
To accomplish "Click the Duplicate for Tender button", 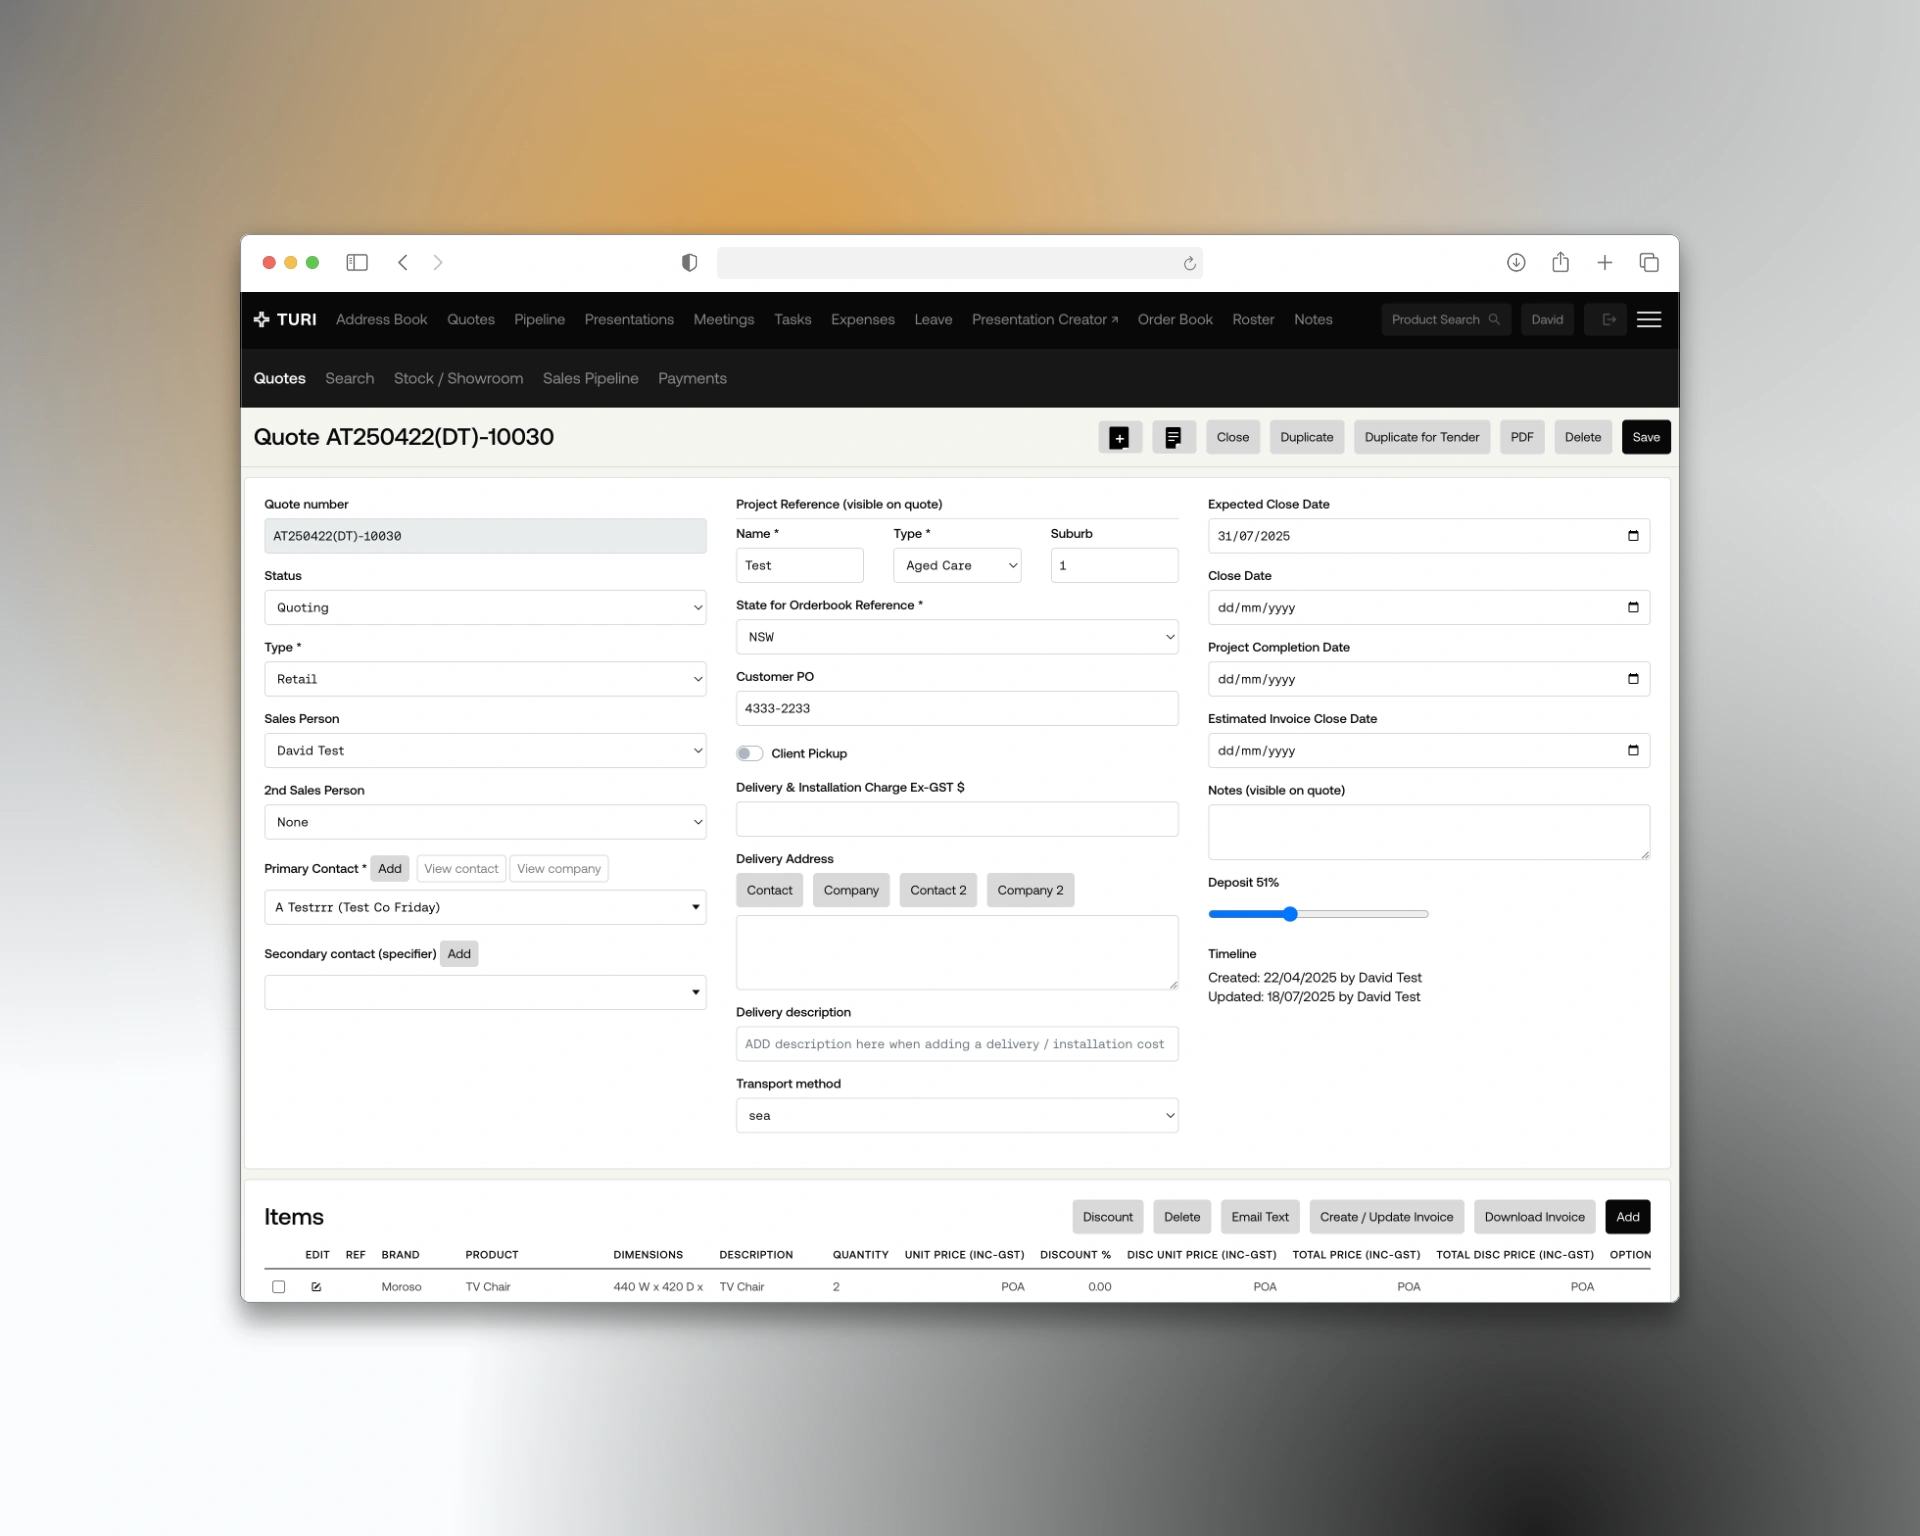I will click(x=1421, y=437).
